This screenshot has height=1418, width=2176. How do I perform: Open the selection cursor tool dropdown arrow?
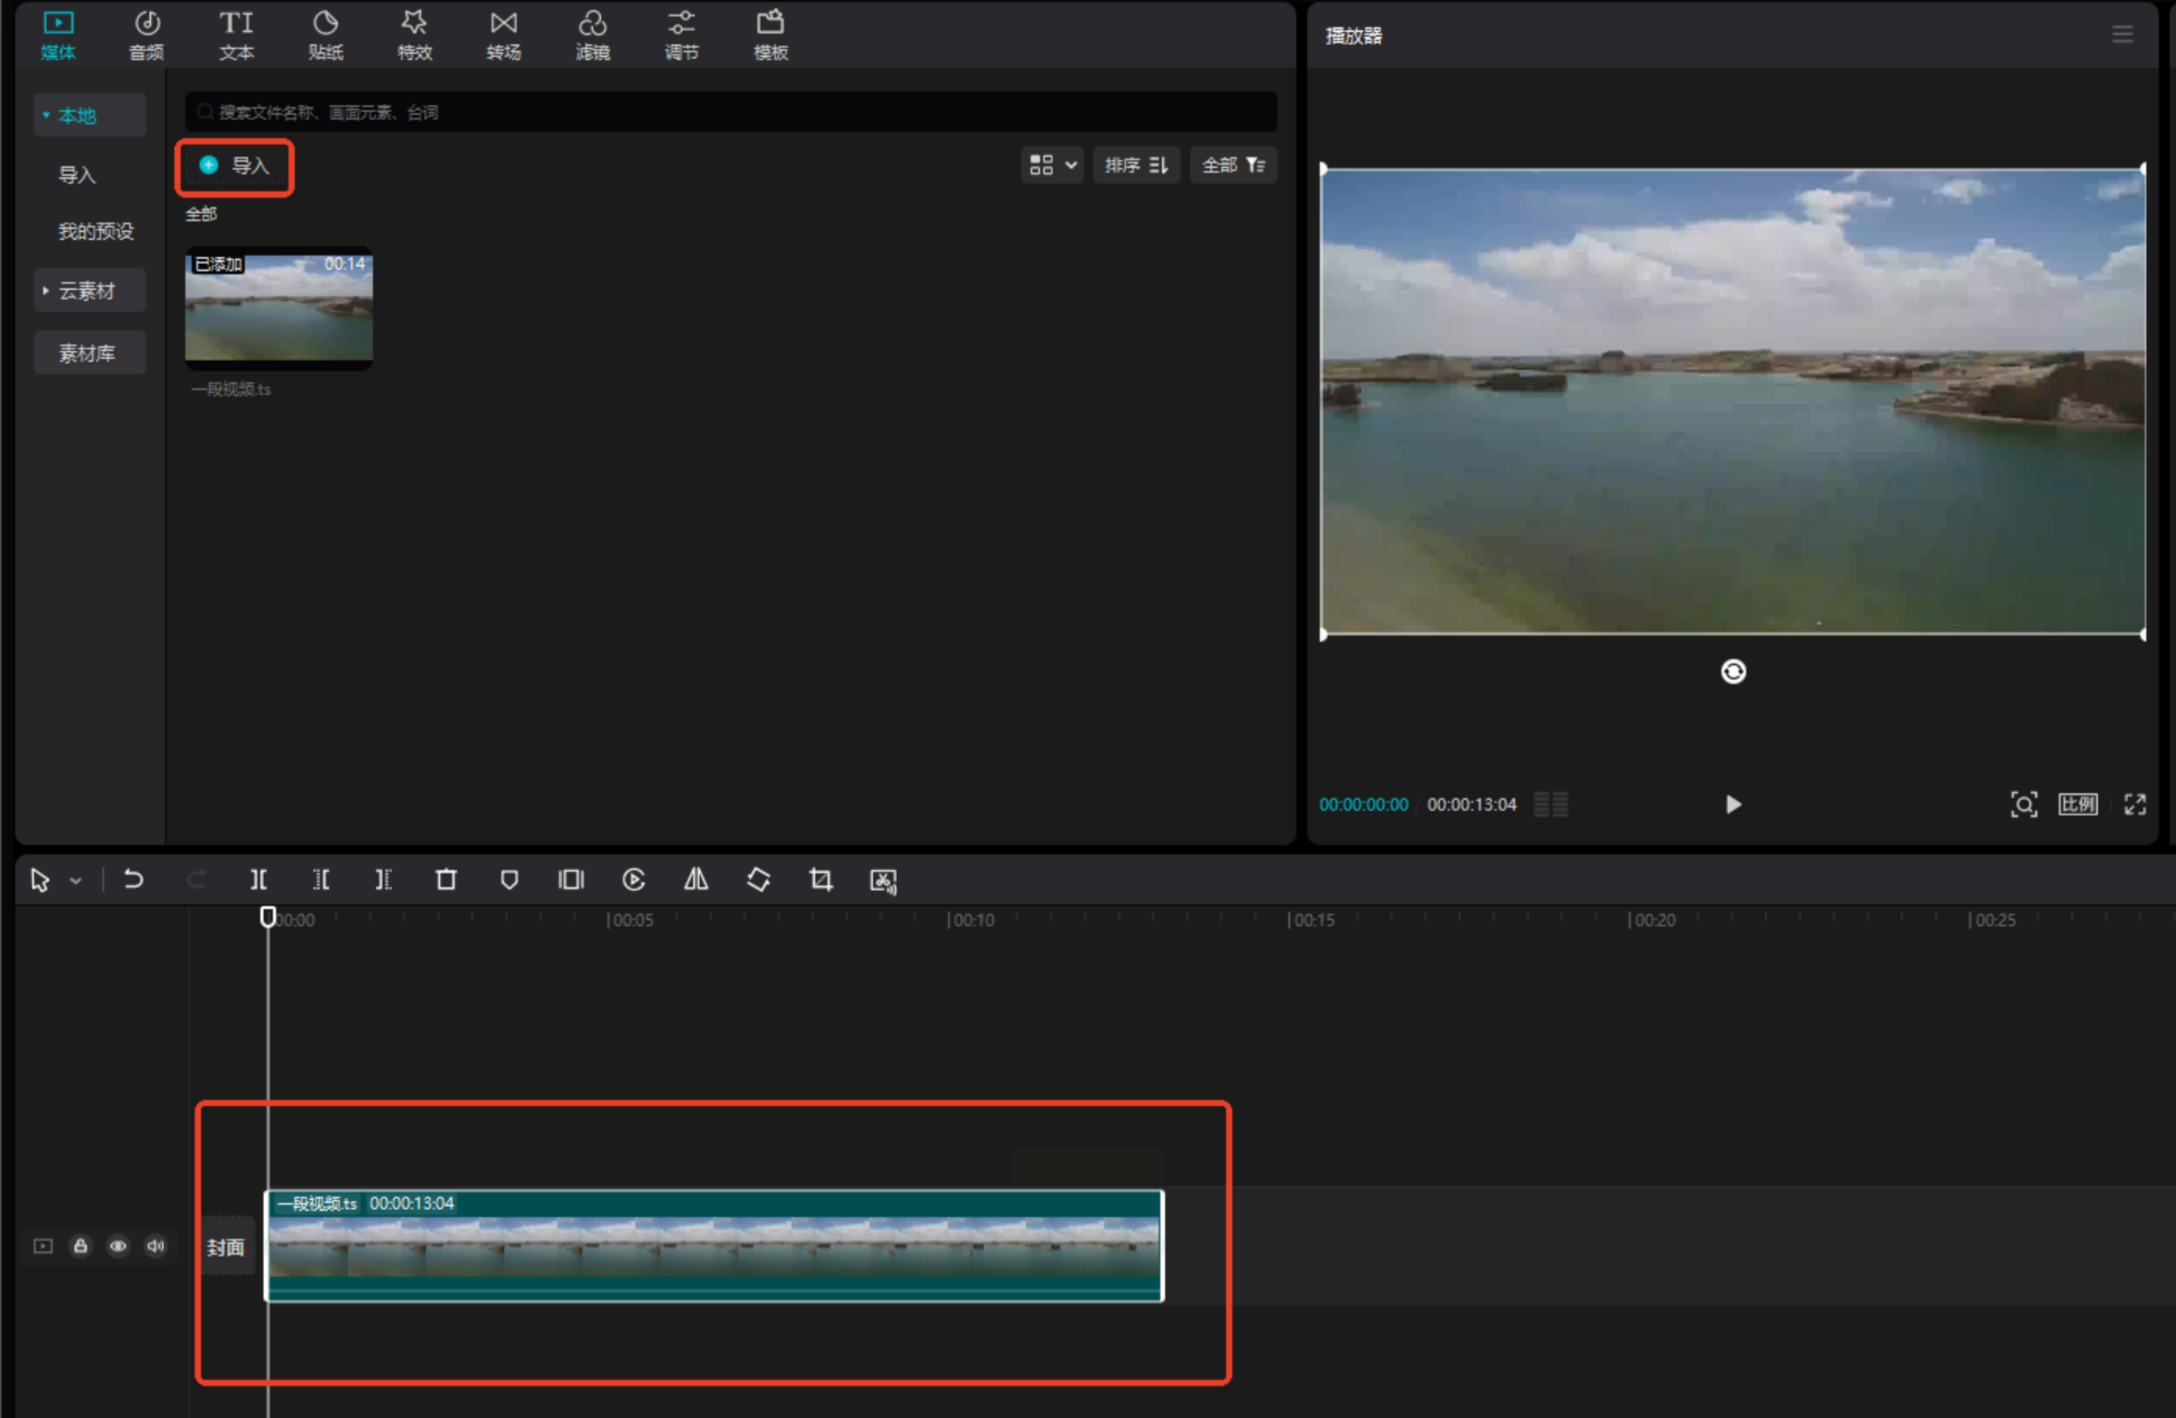(x=76, y=881)
